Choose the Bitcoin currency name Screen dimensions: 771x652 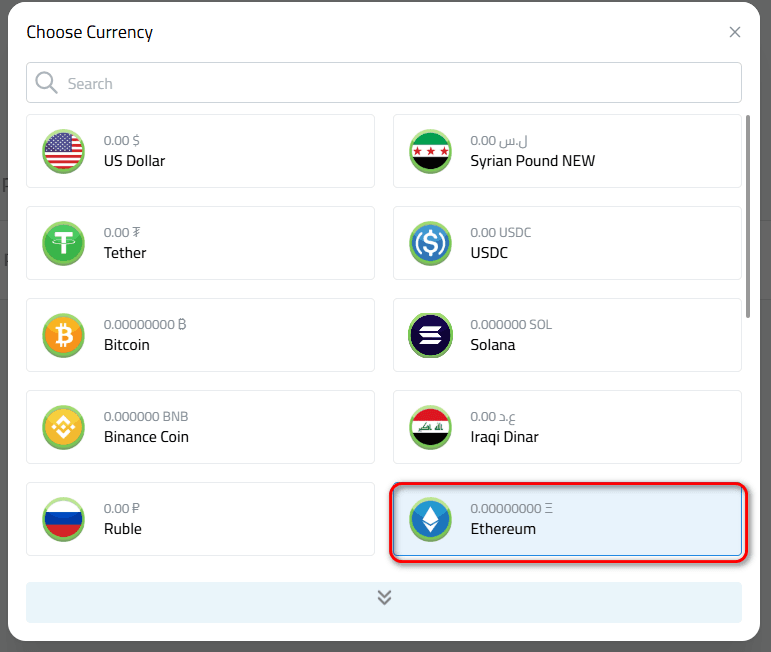(126, 345)
